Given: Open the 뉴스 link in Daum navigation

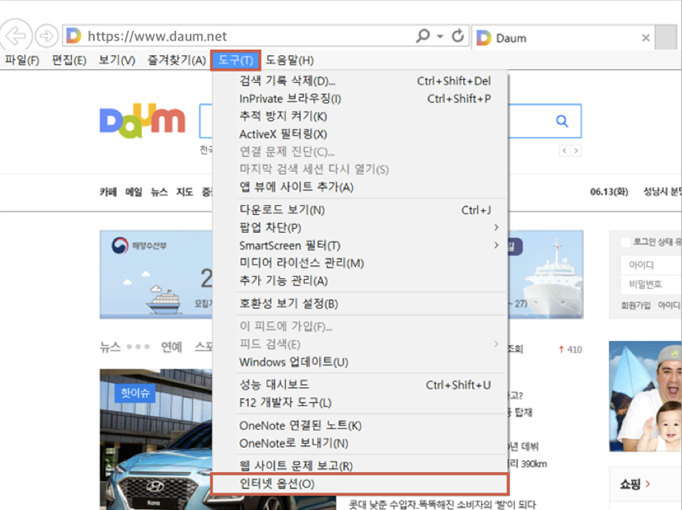Looking at the screenshot, I should click(x=159, y=192).
